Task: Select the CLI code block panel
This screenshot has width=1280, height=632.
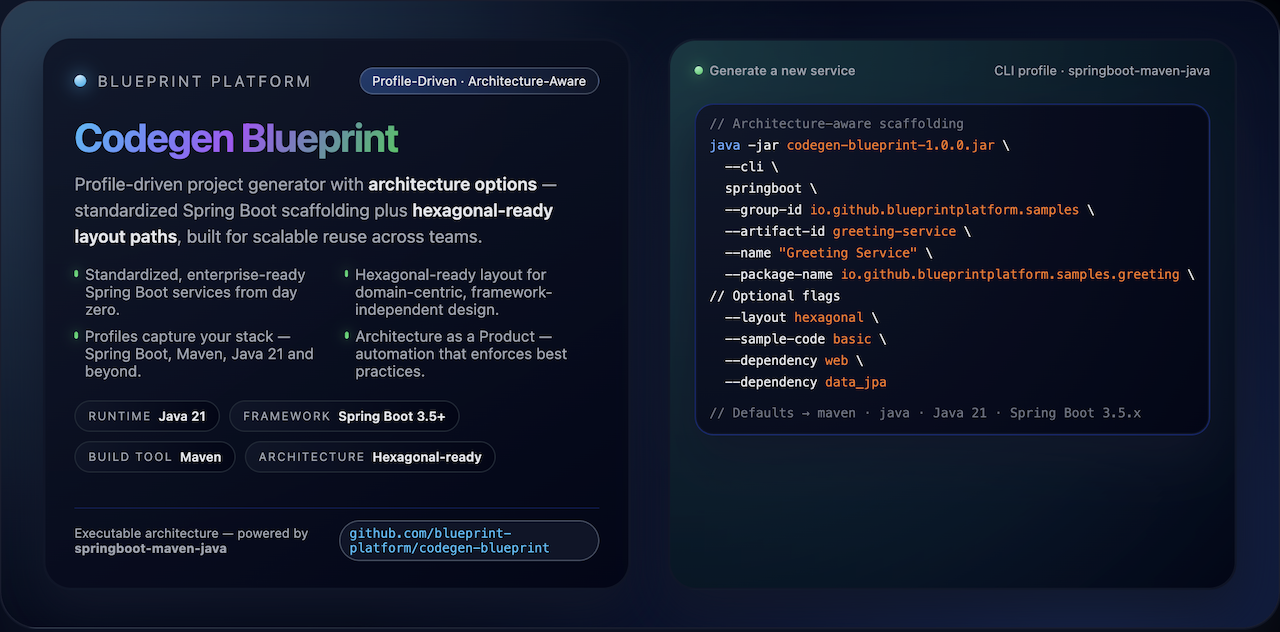Action: (952, 268)
